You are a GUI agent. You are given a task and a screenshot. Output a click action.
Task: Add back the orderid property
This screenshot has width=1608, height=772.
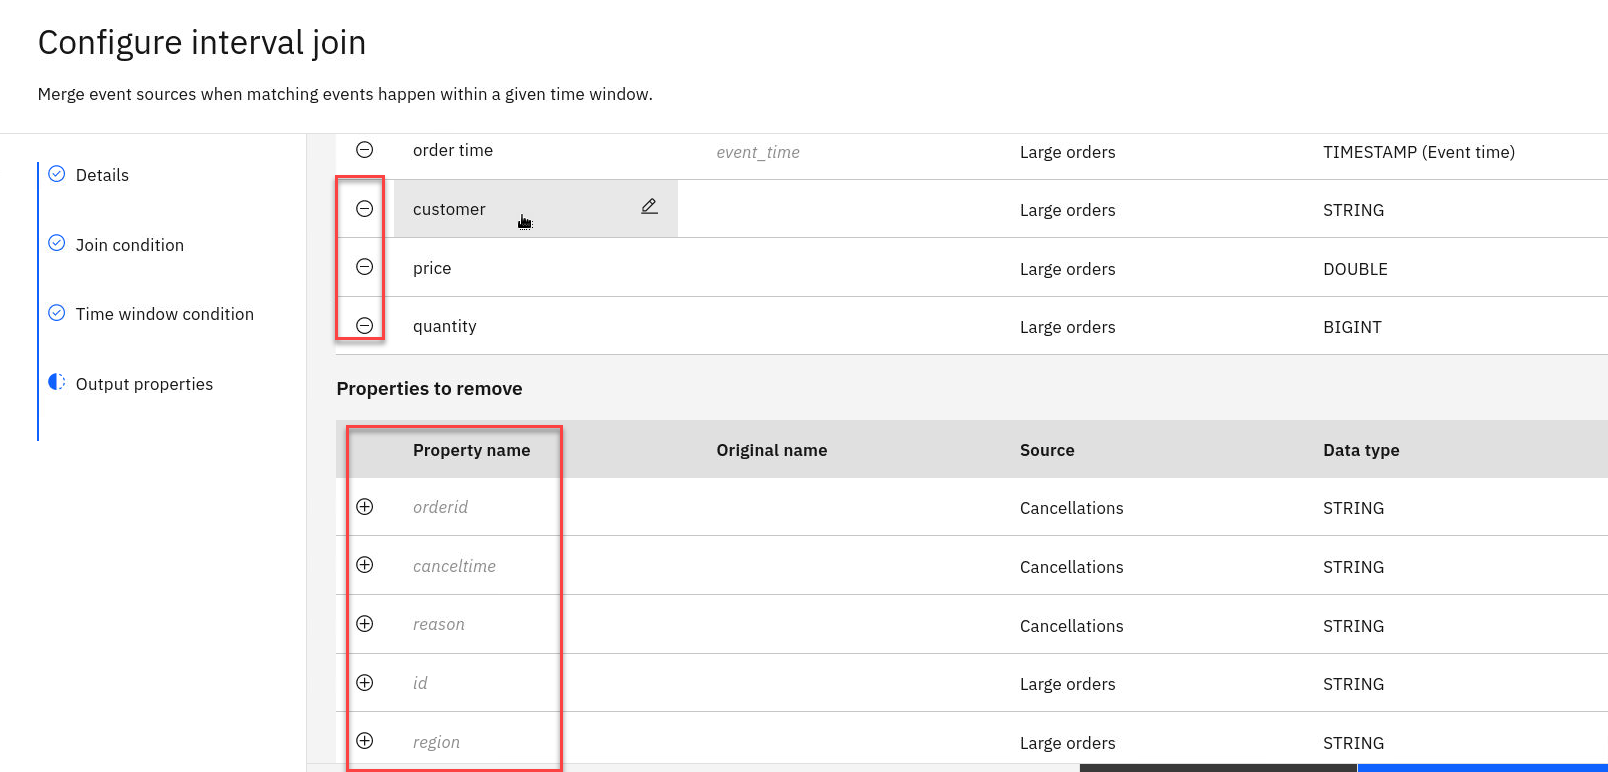click(365, 507)
